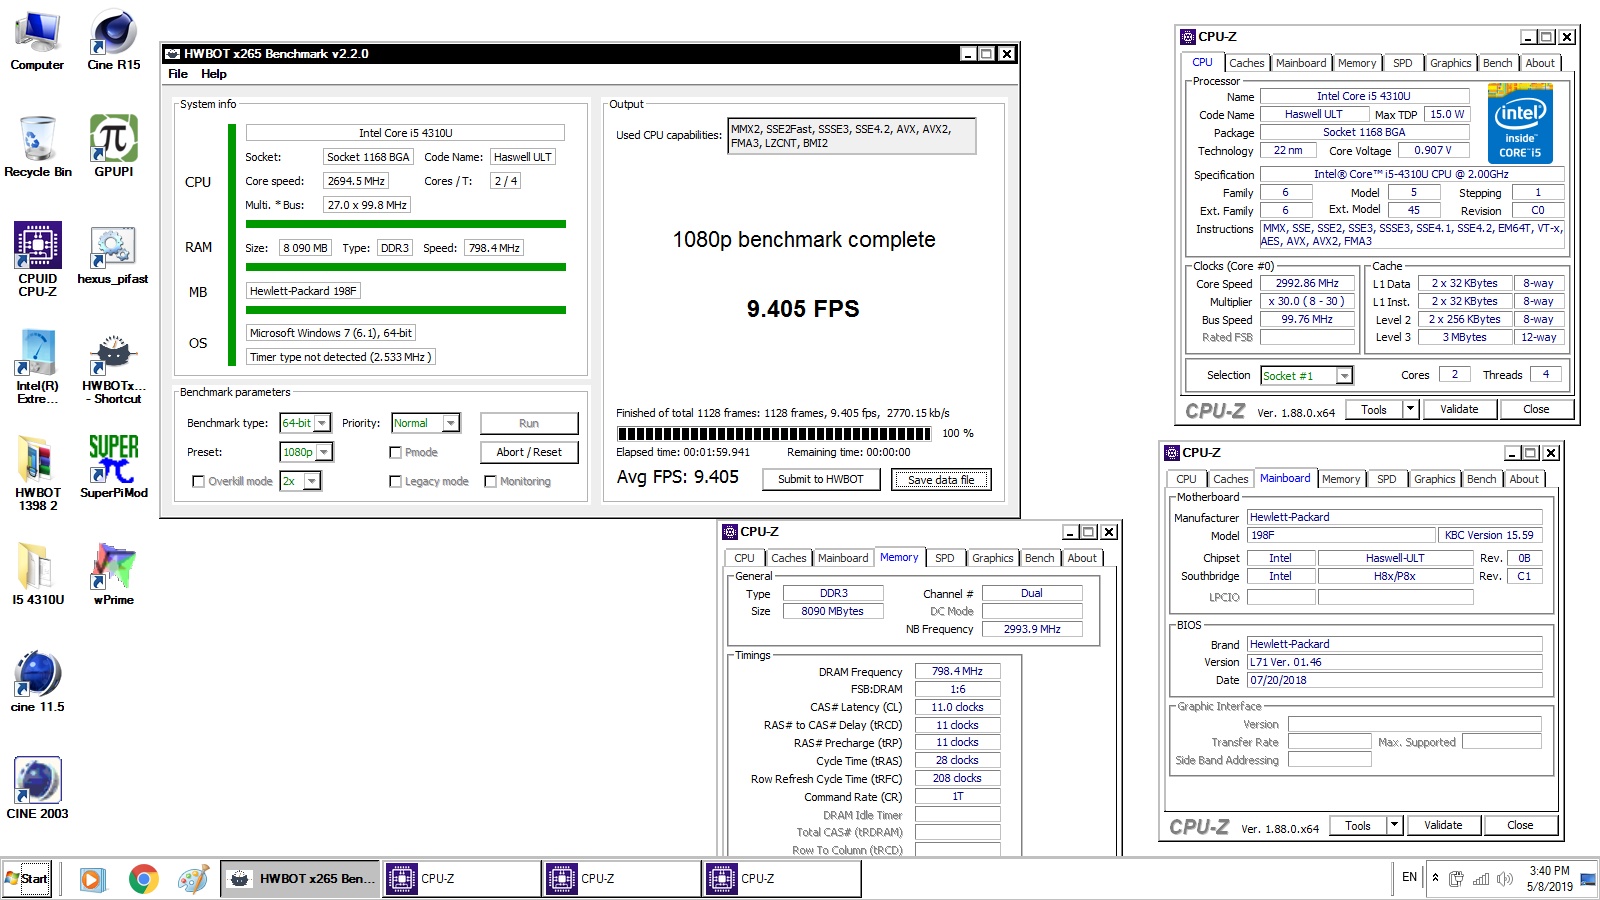This screenshot has width=1600, height=900.
Task: Tick the Legacy mode checkbox
Action: tap(395, 481)
